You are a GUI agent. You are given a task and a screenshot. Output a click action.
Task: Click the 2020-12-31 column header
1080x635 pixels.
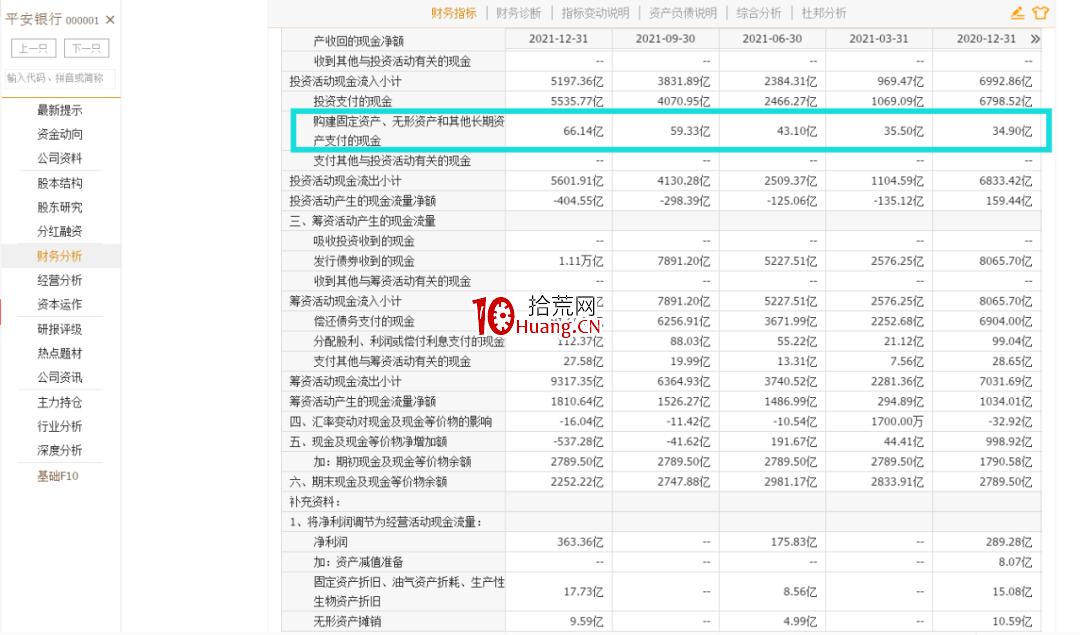[x=986, y=39]
